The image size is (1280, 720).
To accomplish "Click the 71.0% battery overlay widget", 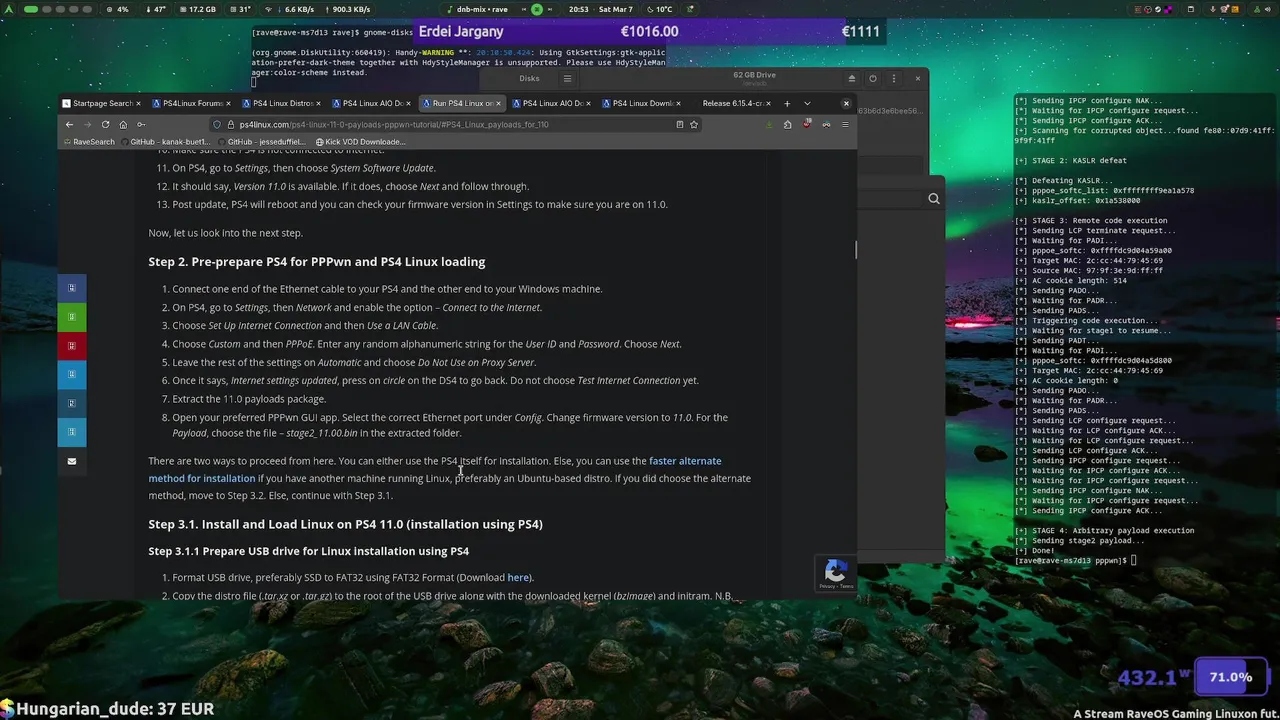I will pyautogui.click(x=1230, y=677).
